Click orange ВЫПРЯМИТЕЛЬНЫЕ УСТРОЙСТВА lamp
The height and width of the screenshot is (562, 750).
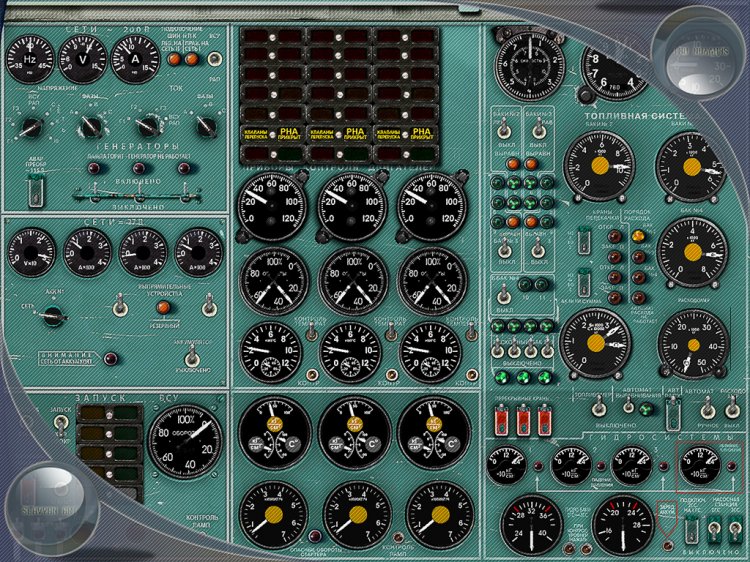click(164, 307)
